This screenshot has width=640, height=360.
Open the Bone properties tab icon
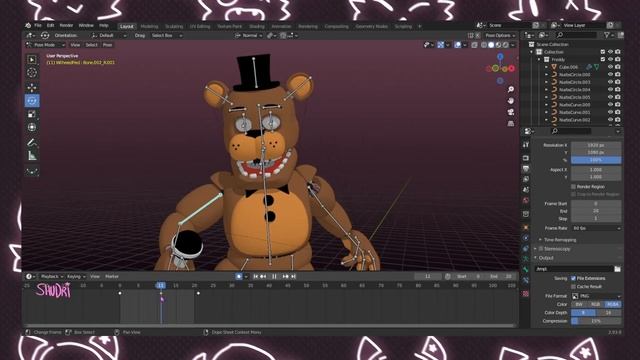coord(526,270)
